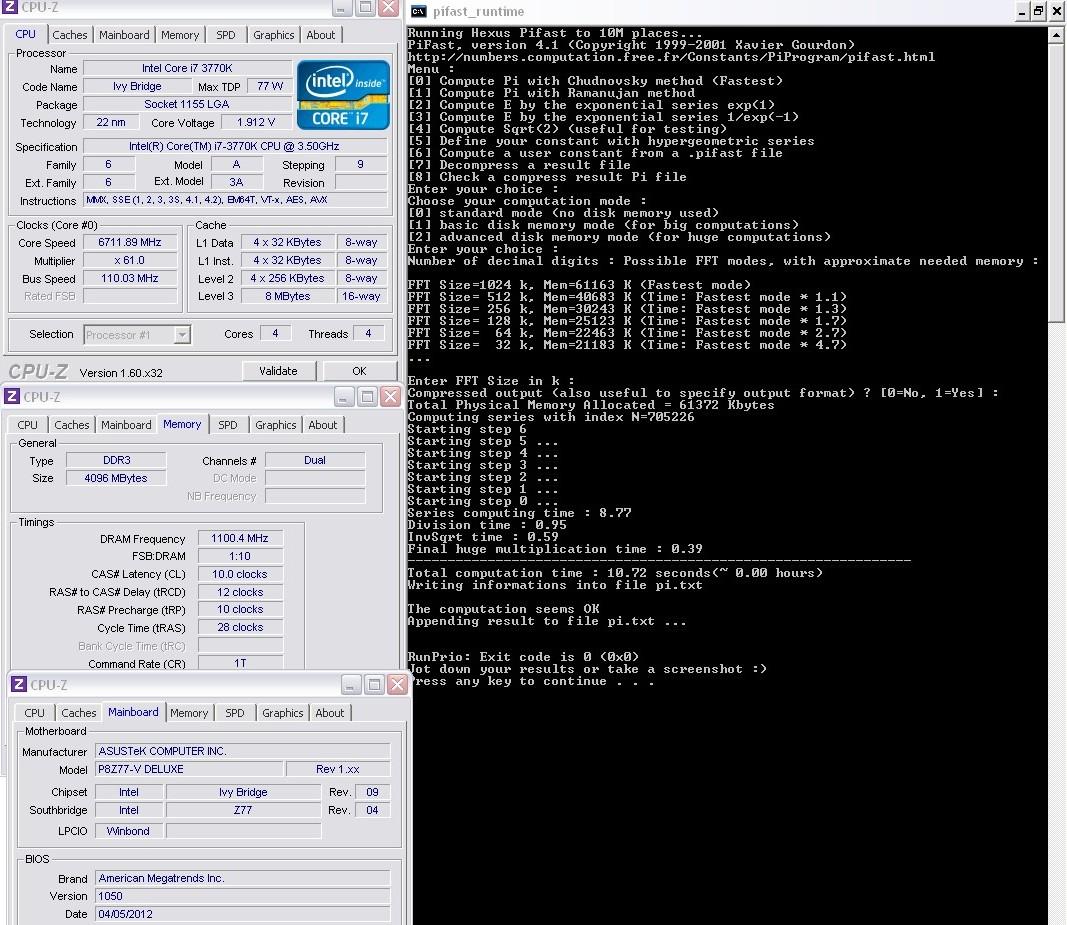This screenshot has height=925, width=1067.
Task: Click the LPCIO value Winbond
Action: click(128, 831)
